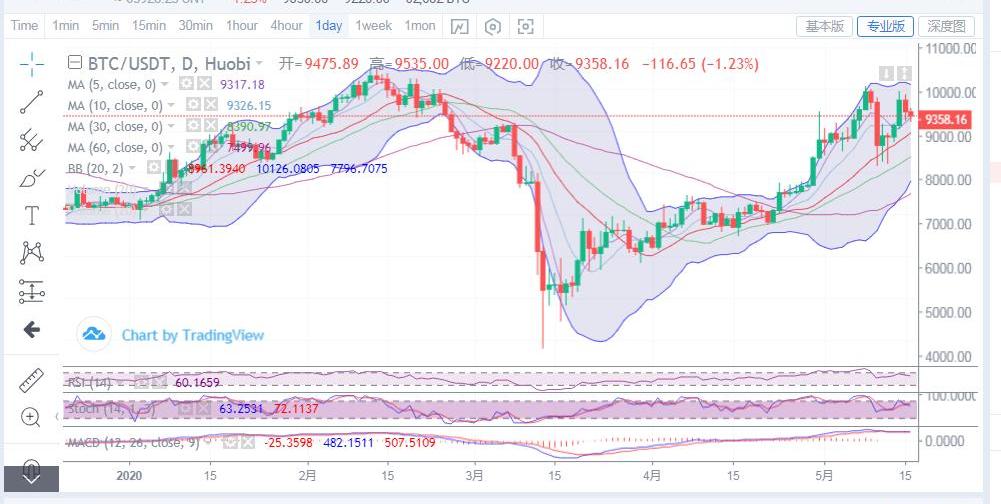Activate the zoom in tool
1001x504 pixels.
coord(31,417)
